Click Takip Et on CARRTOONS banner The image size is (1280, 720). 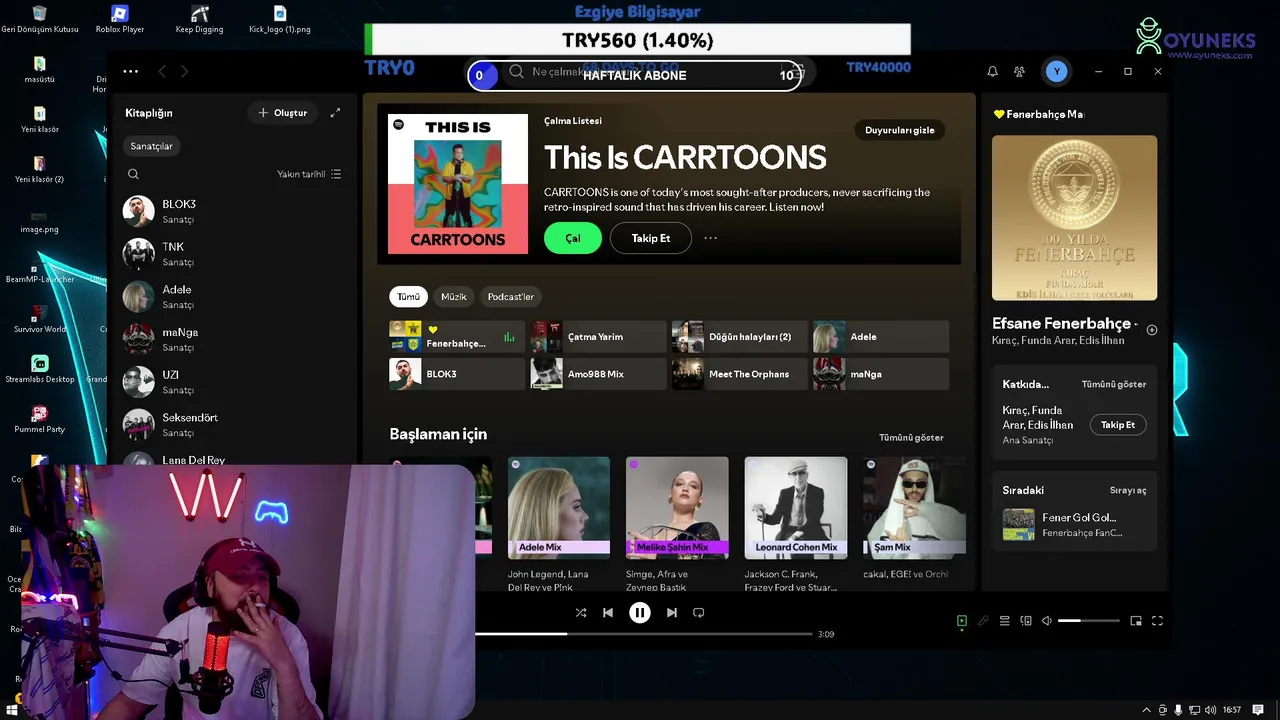click(651, 238)
